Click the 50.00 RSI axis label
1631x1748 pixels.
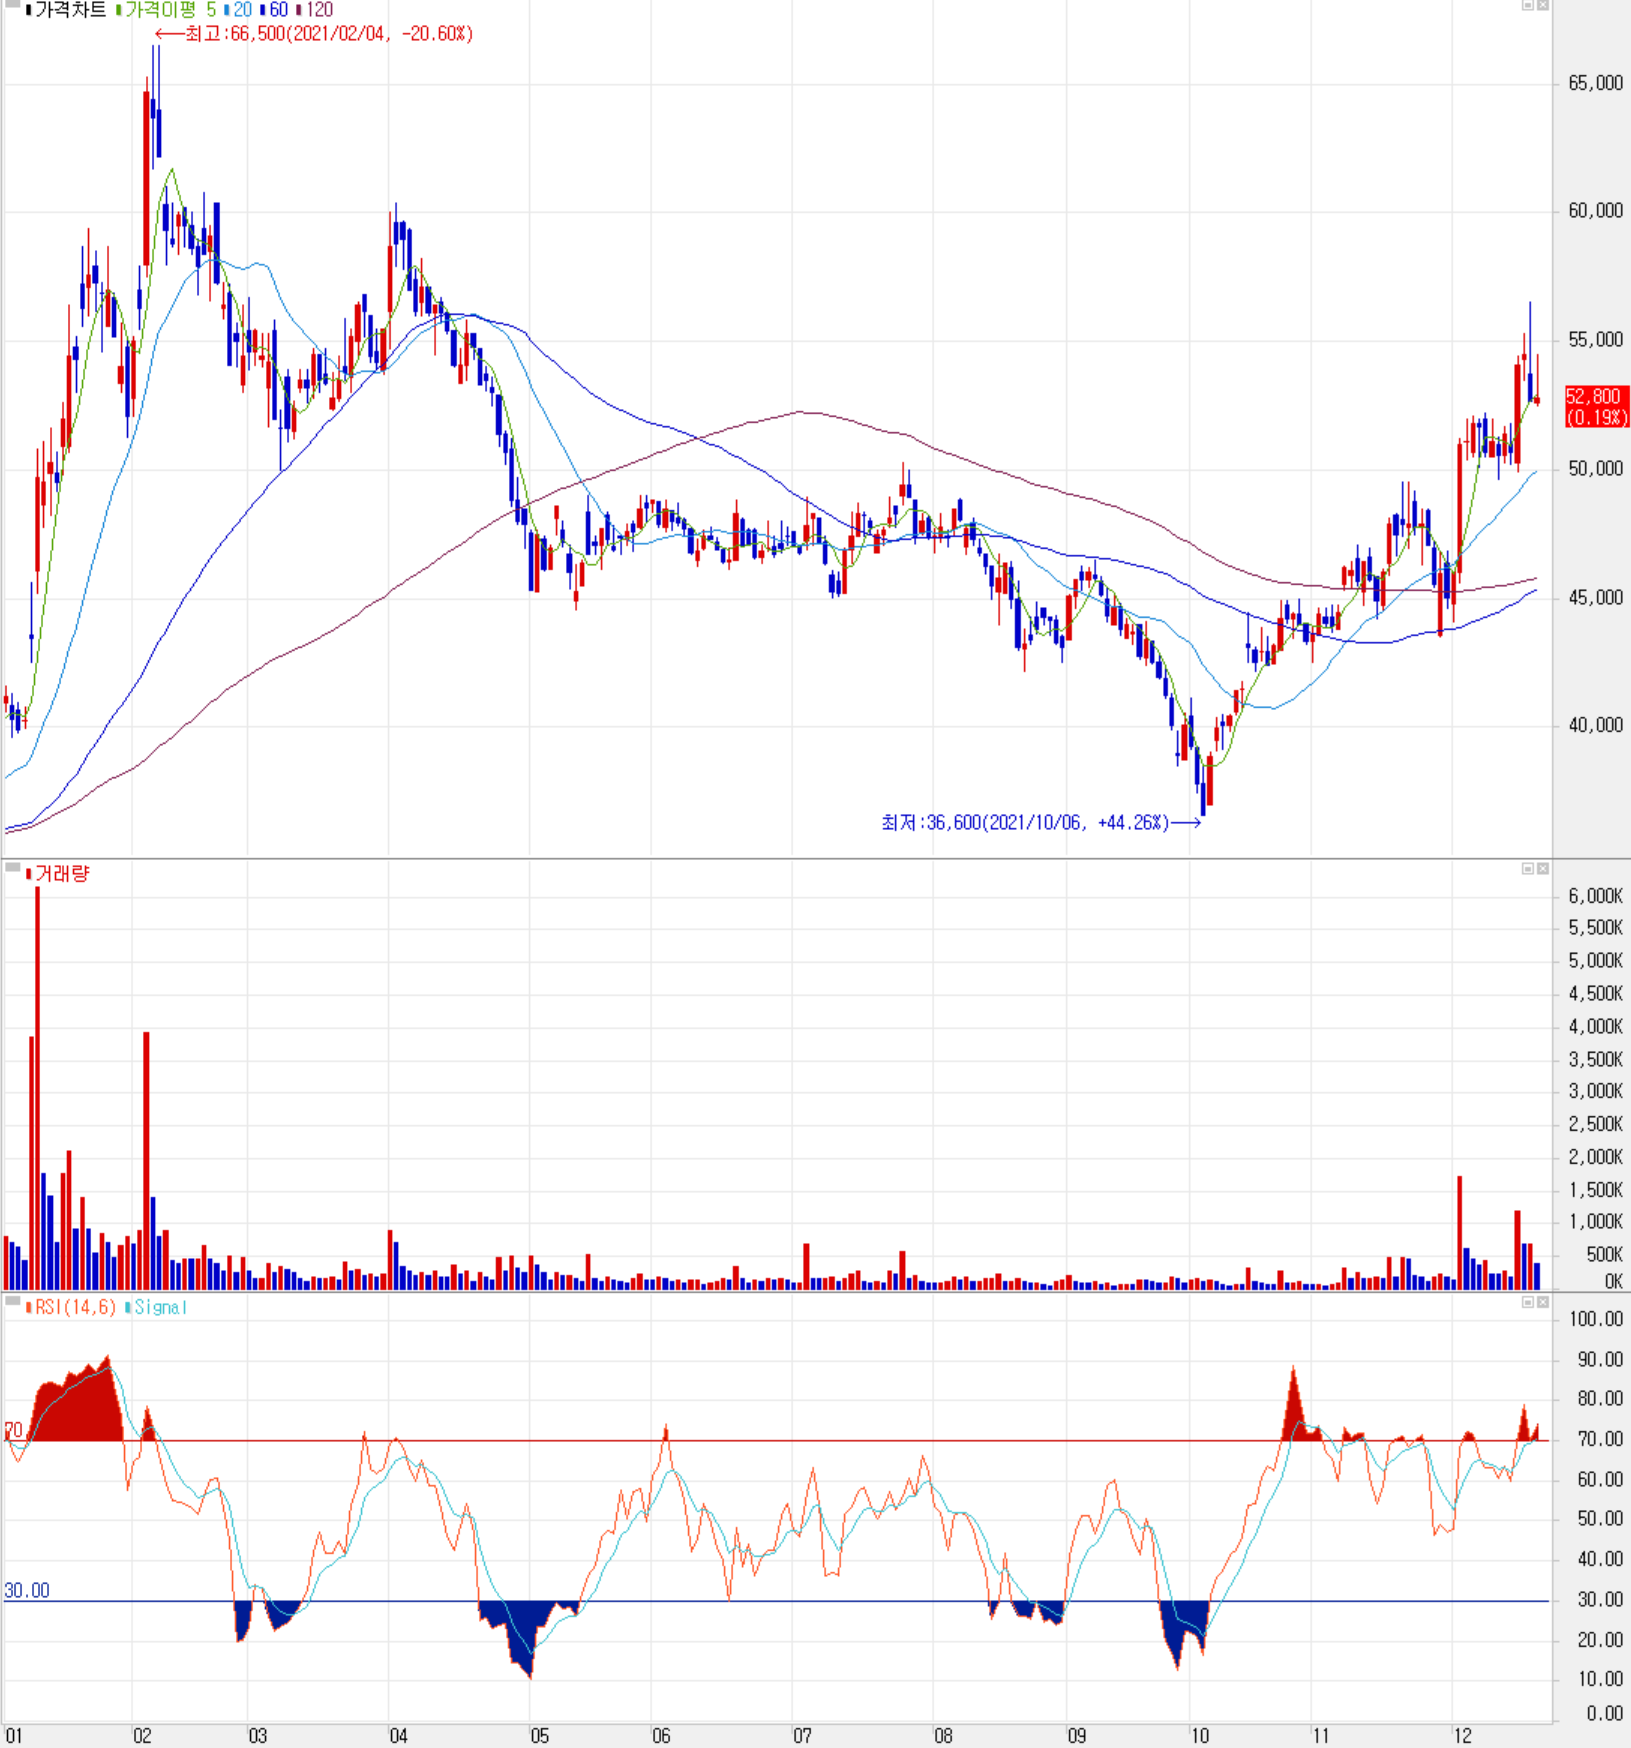[x=1599, y=1518]
